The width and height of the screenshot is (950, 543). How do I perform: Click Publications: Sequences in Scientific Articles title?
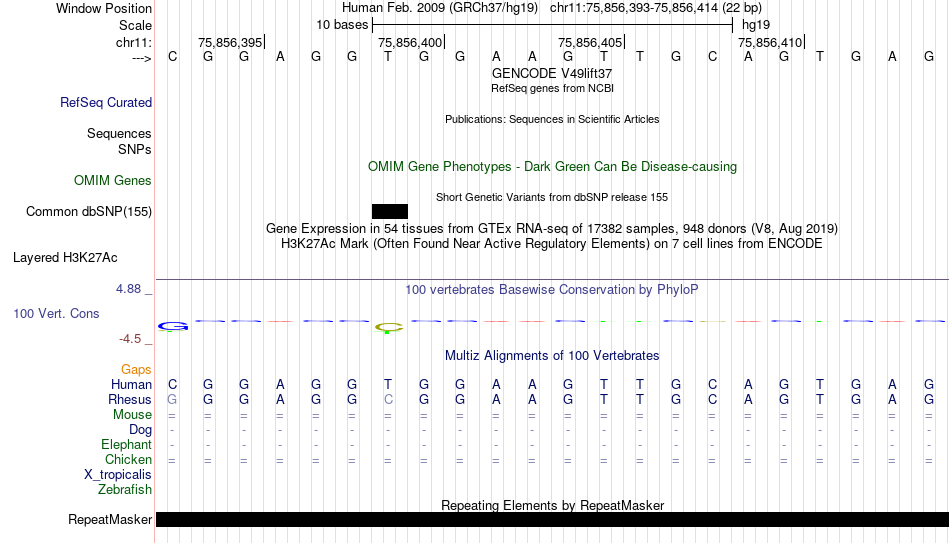[x=552, y=119]
